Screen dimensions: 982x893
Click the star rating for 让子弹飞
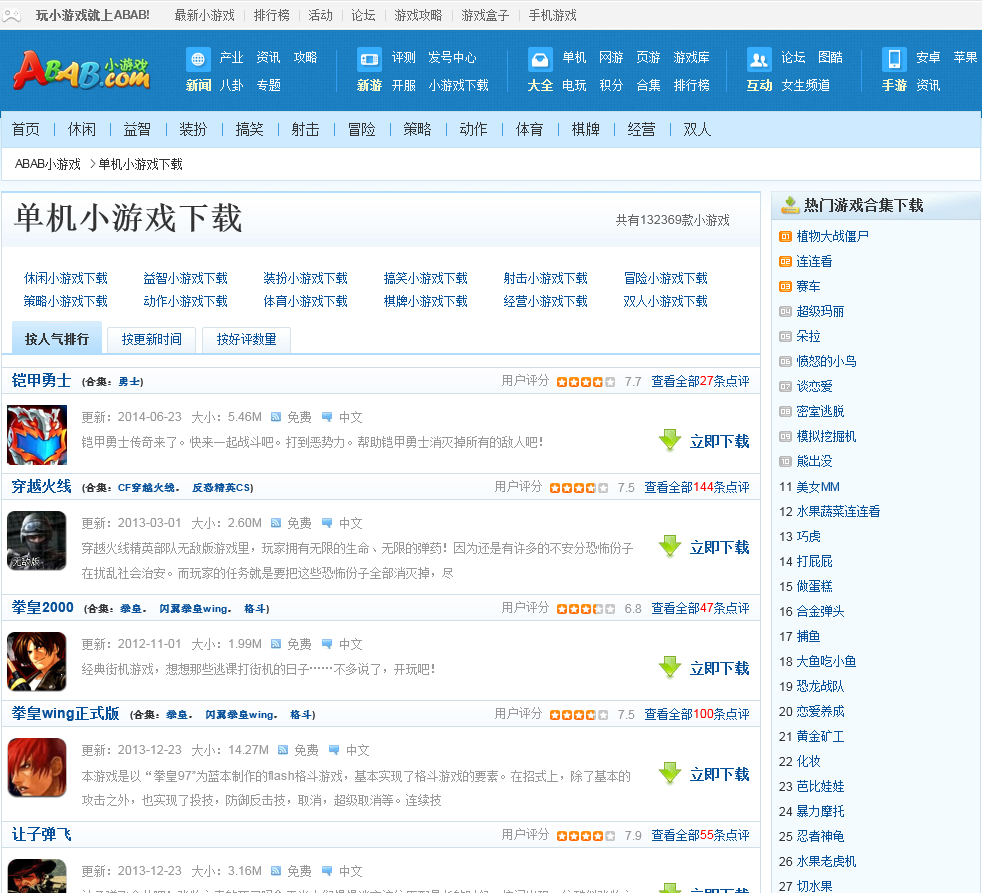click(x=586, y=836)
